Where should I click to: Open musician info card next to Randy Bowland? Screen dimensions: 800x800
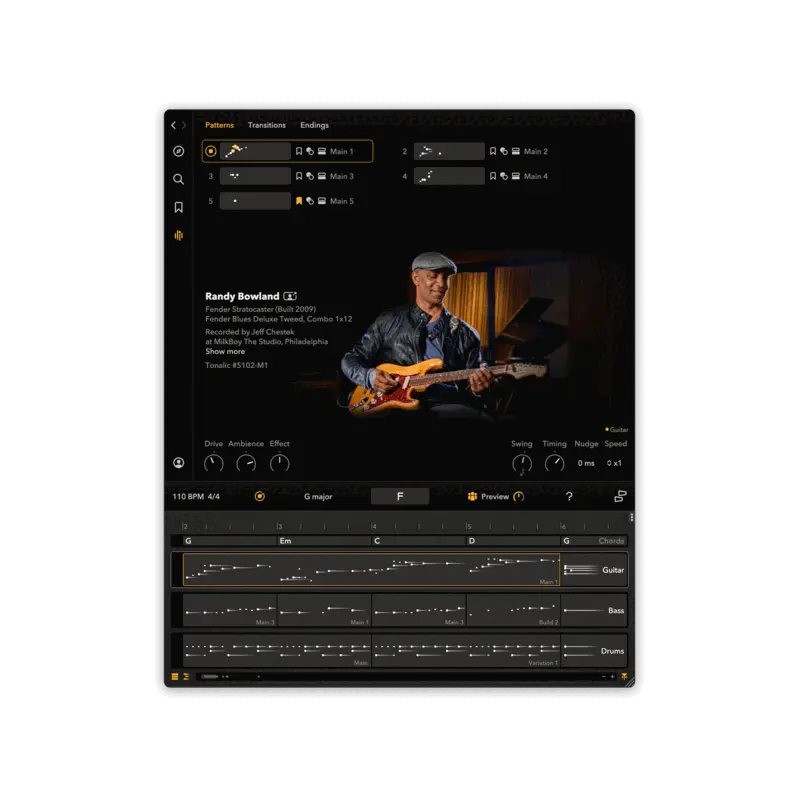tap(290, 296)
